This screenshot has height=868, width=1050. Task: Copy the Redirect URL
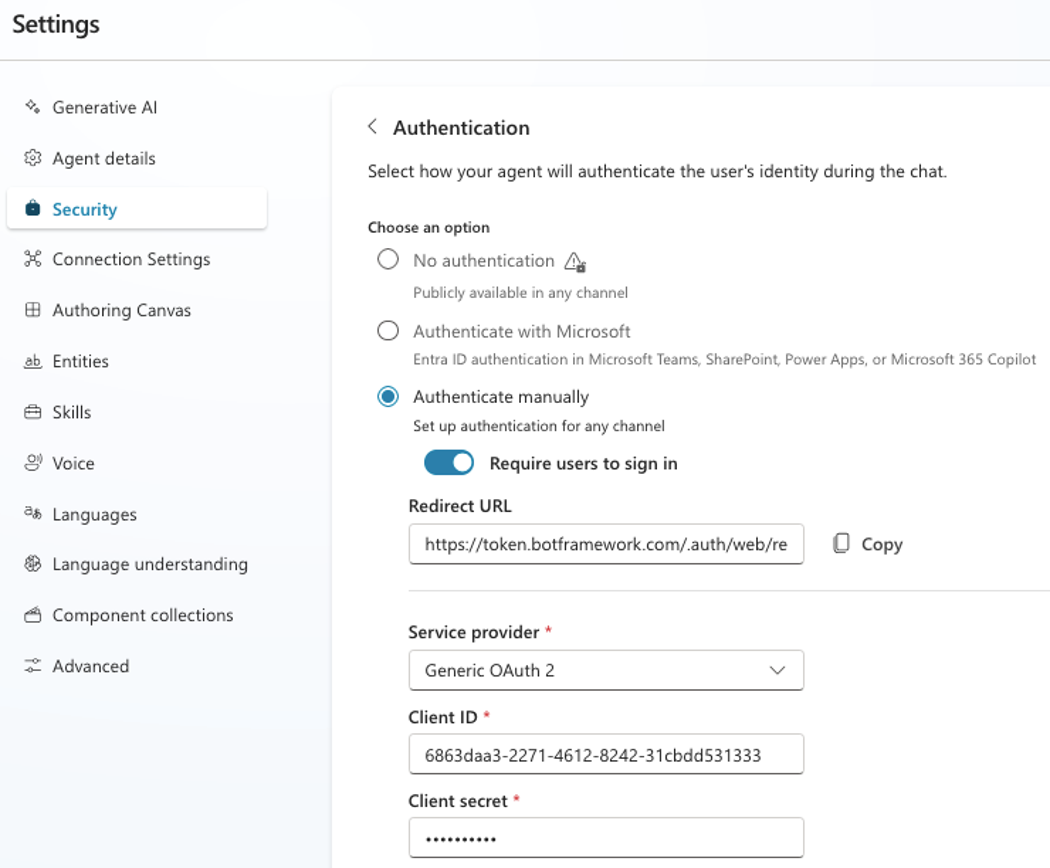pyautogui.click(x=866, y=543)
